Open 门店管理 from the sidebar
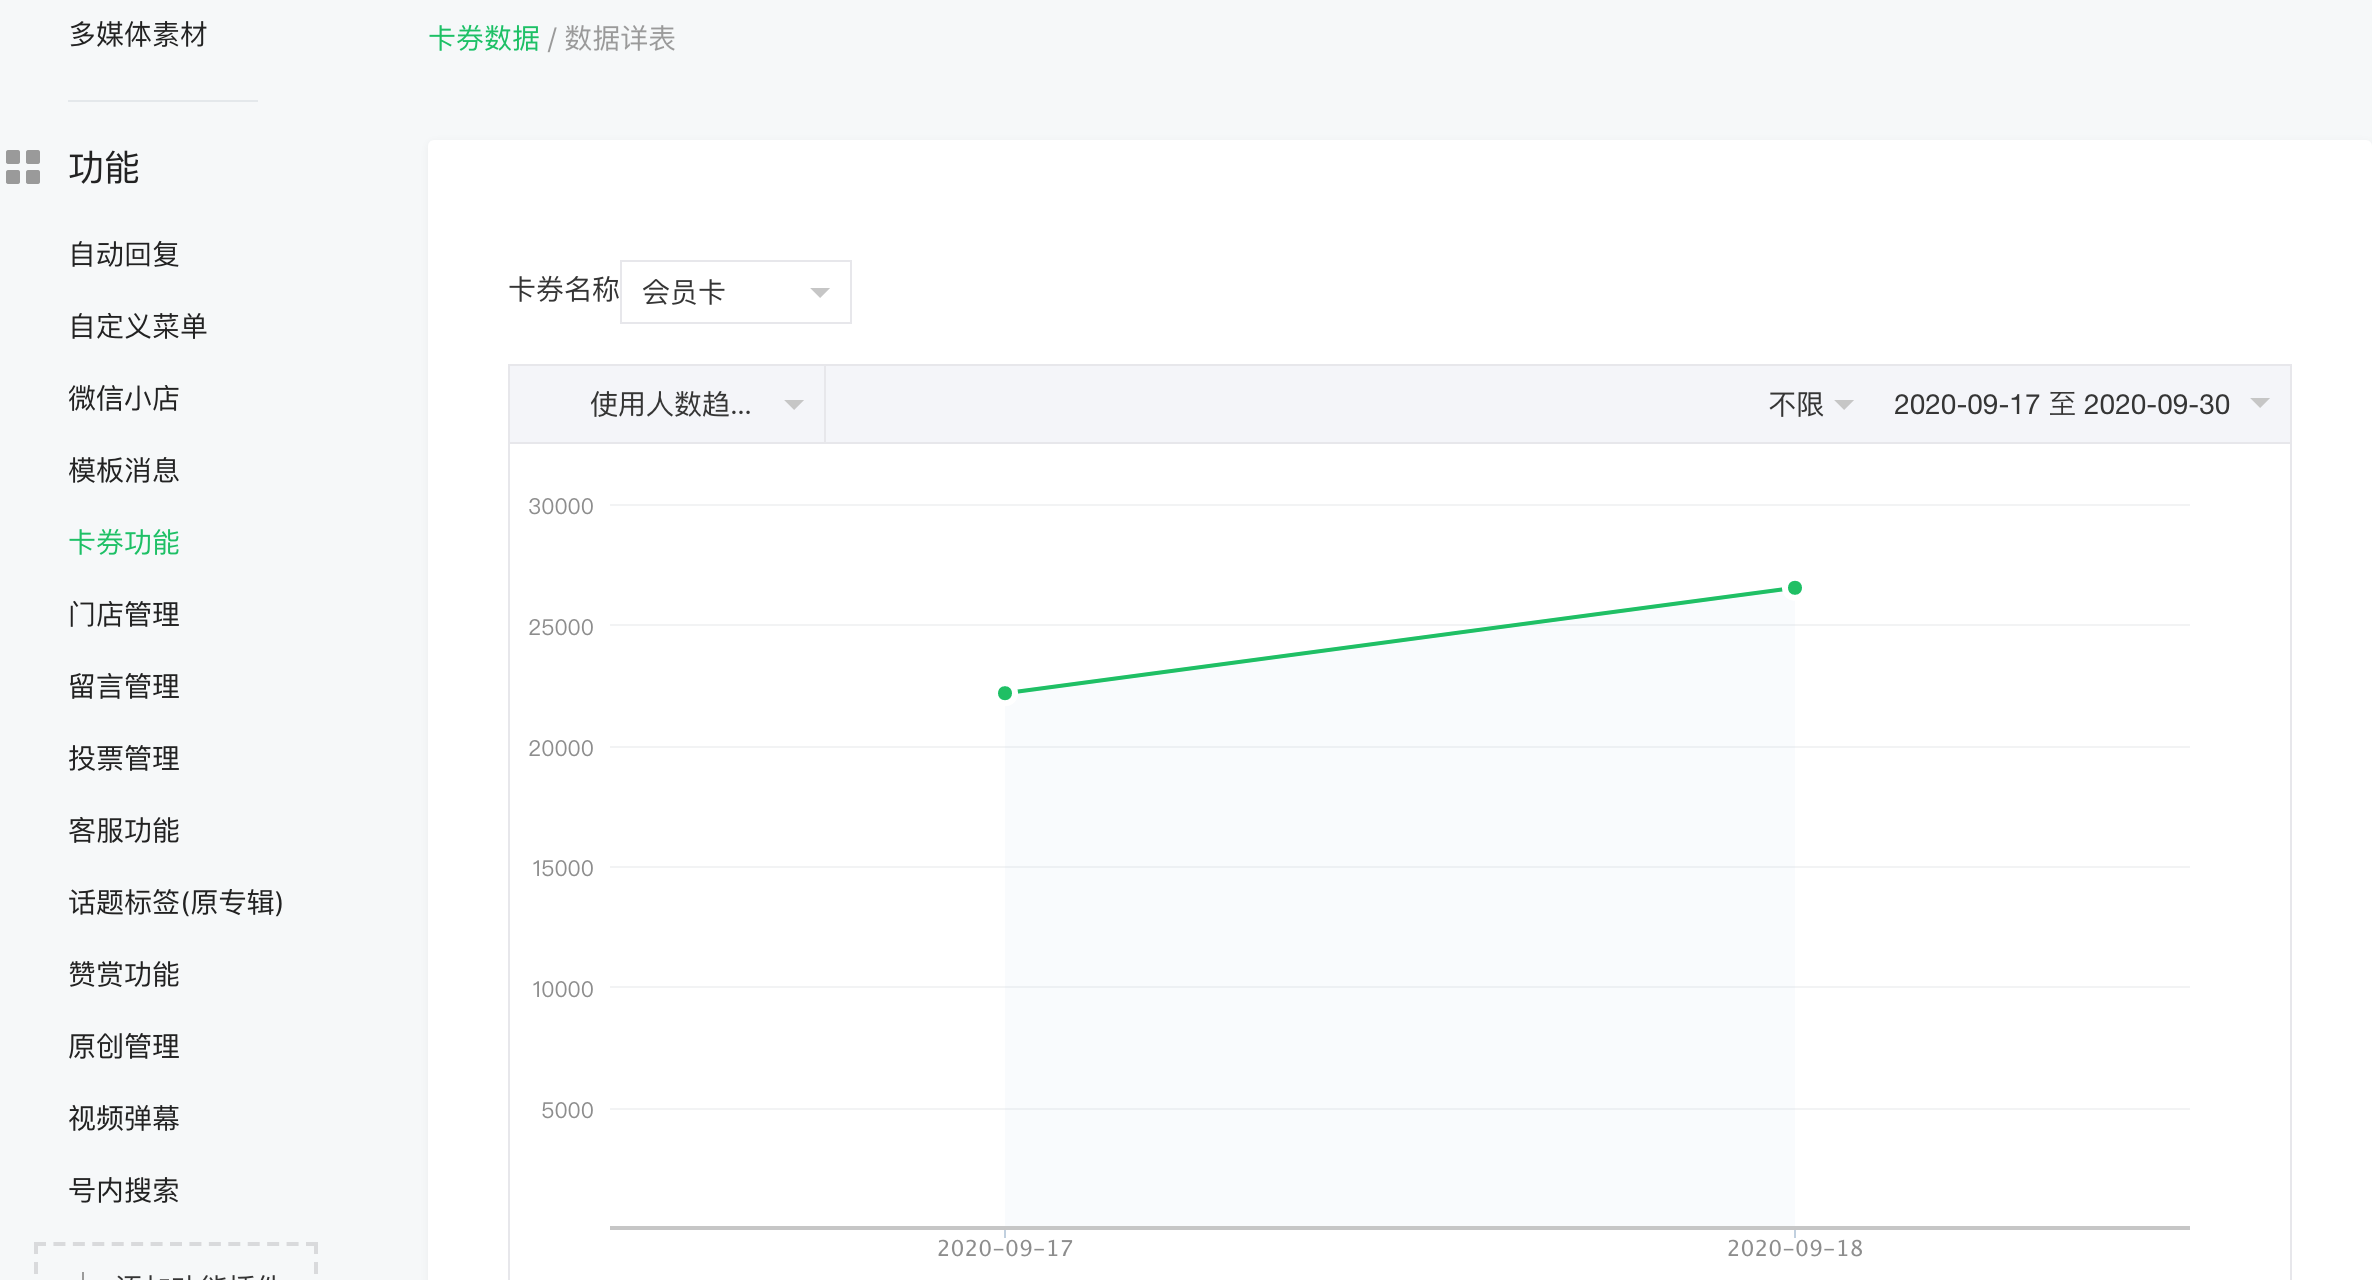2372x1280 pixels. click(x=124, y=614)
